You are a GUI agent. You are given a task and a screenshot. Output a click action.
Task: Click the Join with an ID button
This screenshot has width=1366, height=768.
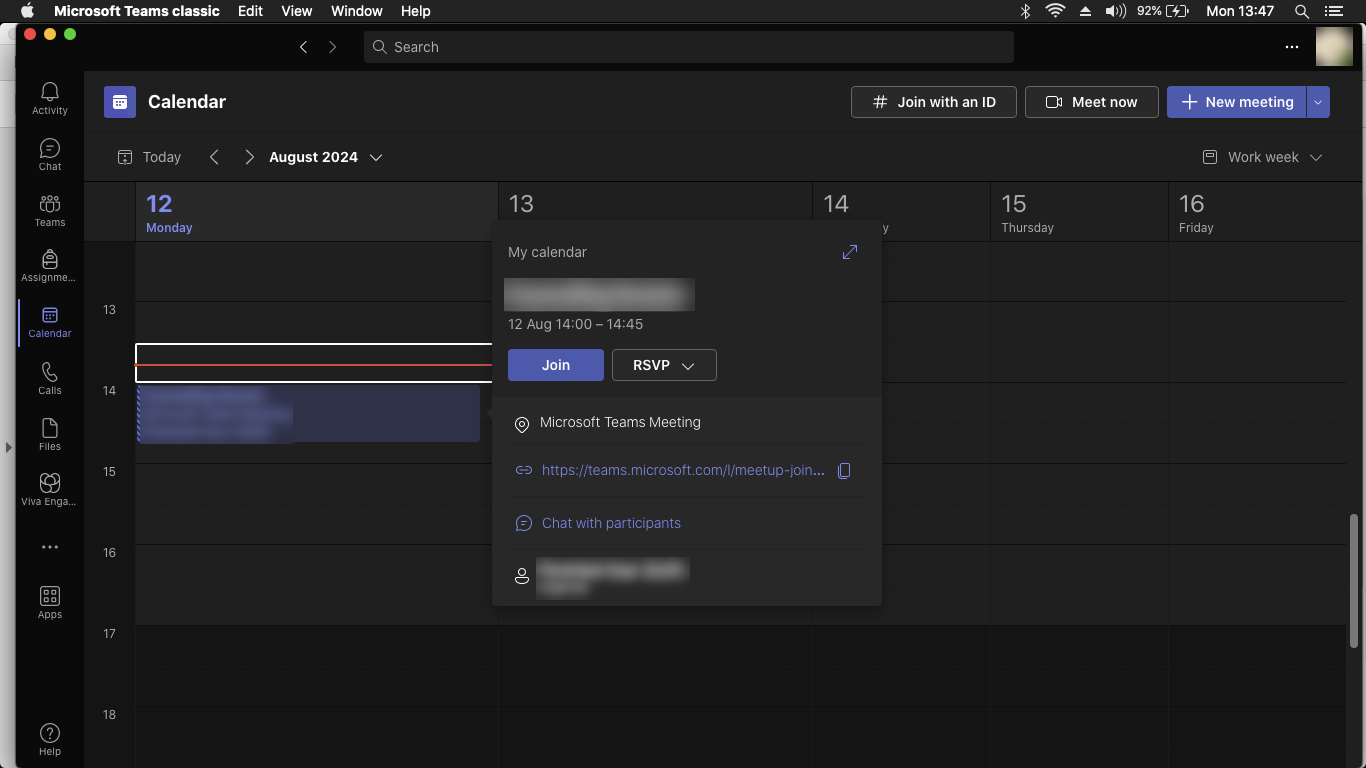point(934,102)
